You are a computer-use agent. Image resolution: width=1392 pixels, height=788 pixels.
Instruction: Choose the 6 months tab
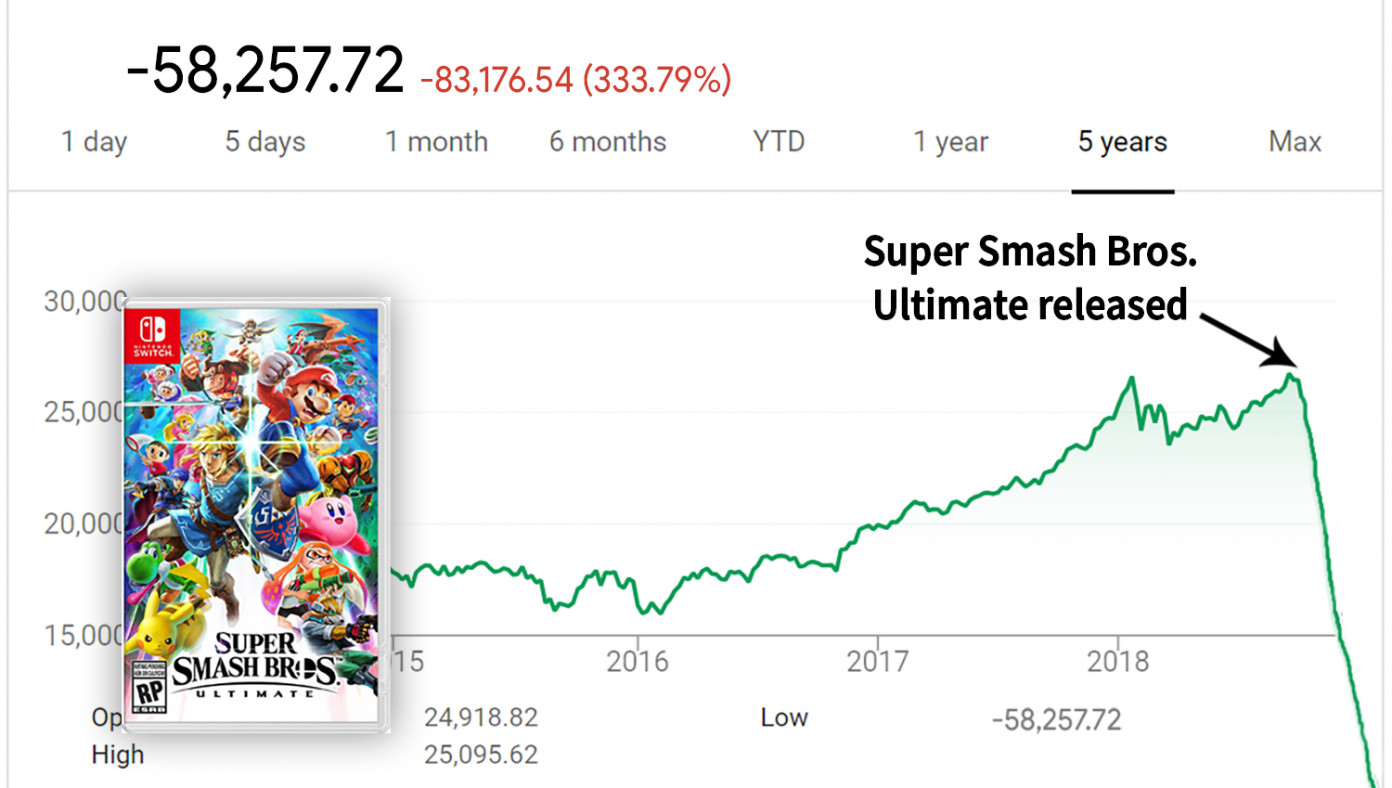coord(608,142)
